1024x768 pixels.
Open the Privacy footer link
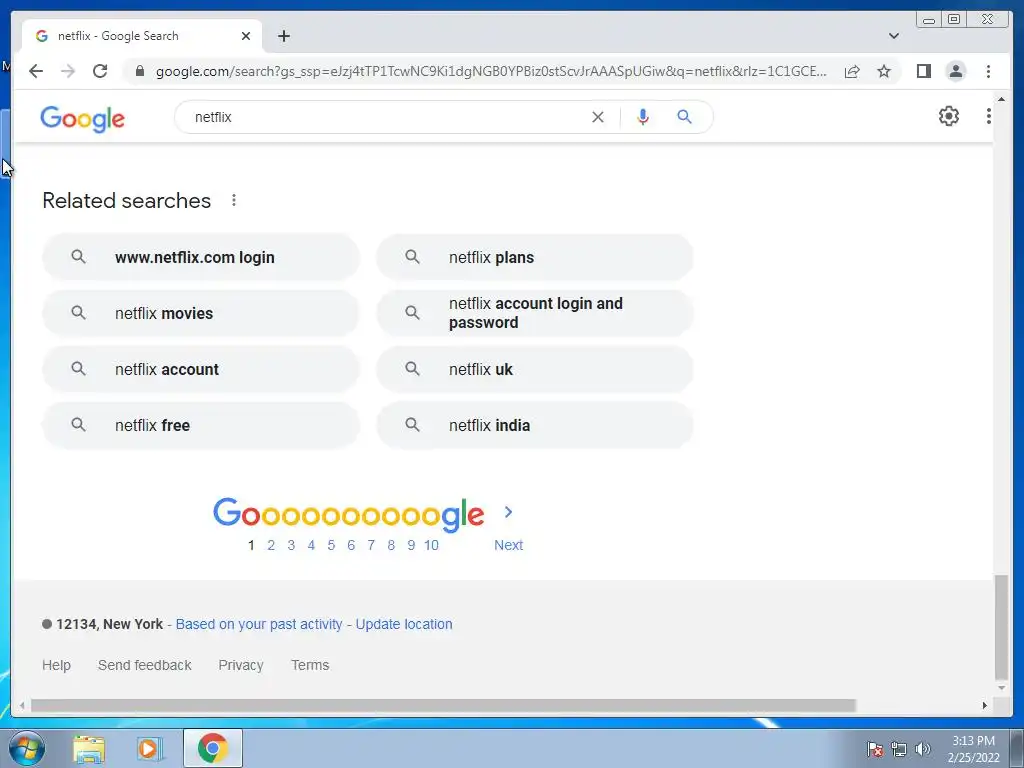[241, 665]
